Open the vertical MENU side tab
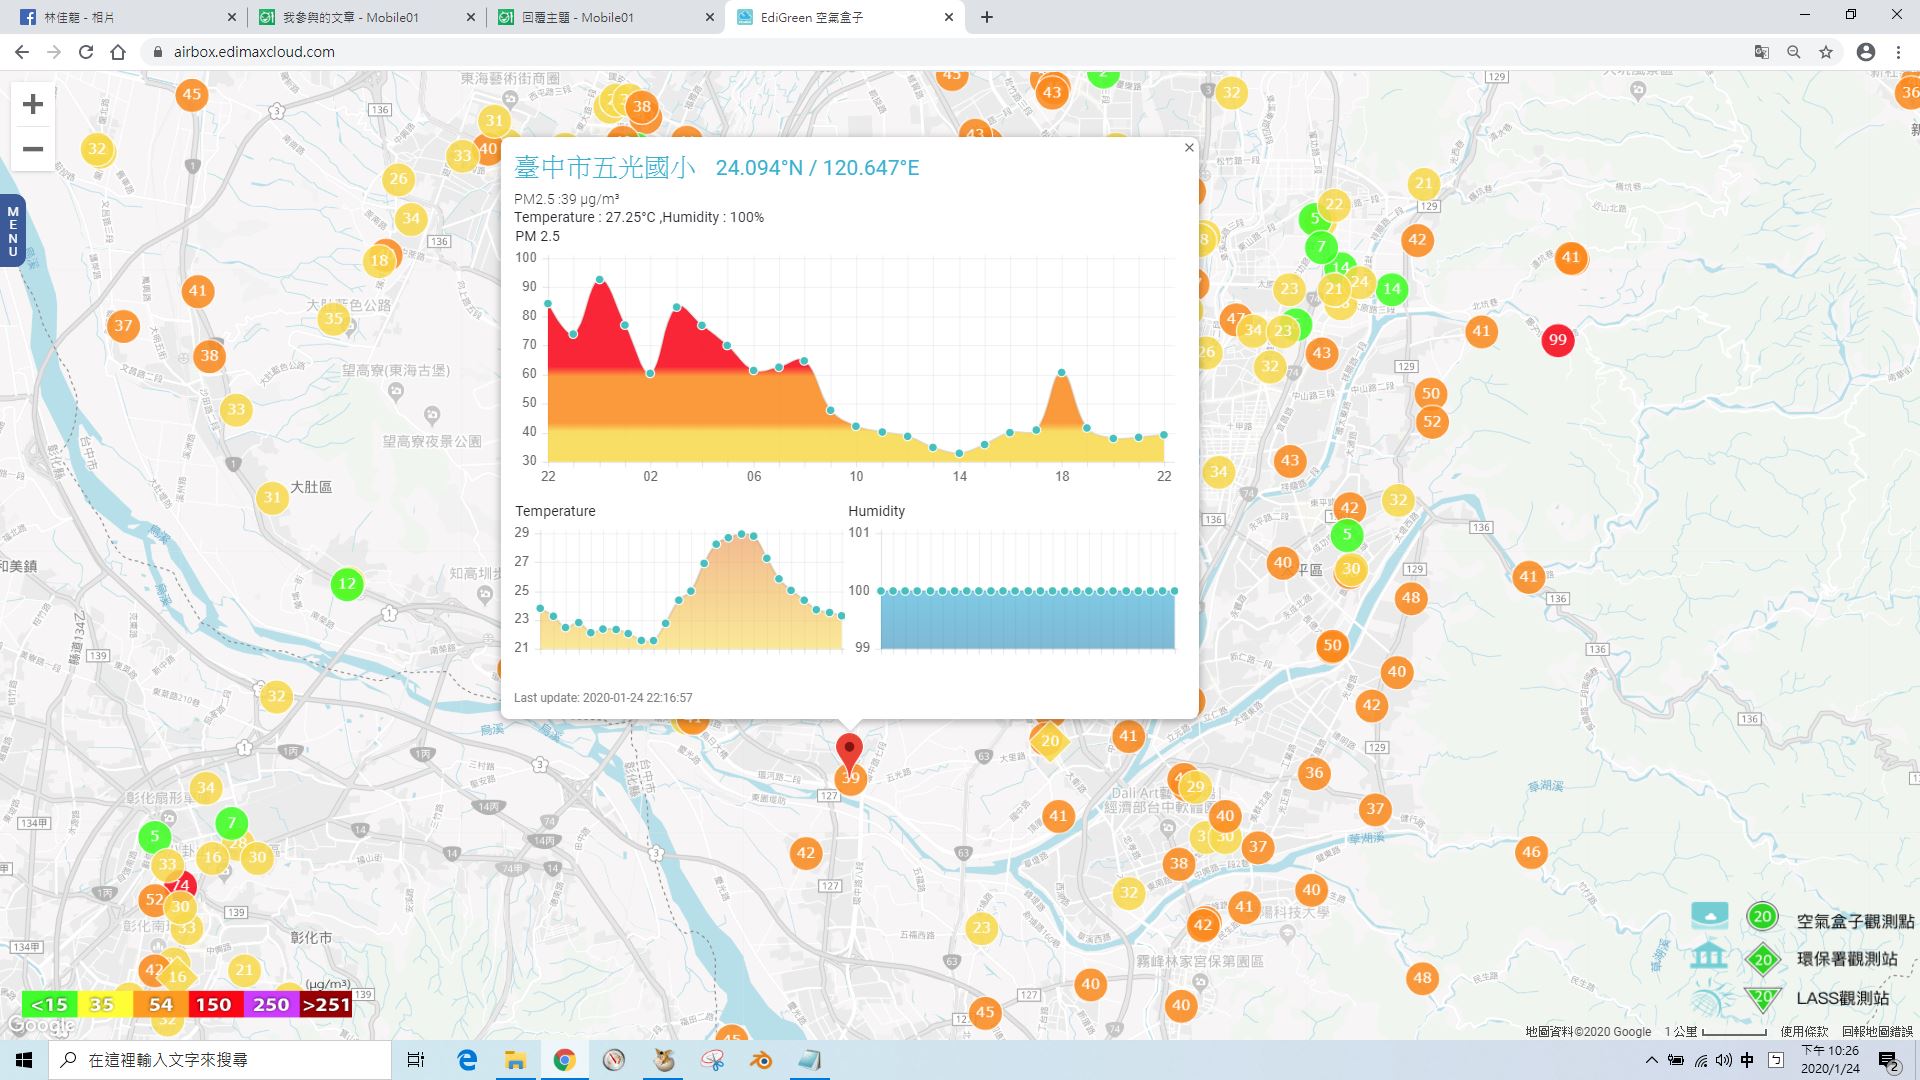1920x1080 pixels. coord(12,231)
